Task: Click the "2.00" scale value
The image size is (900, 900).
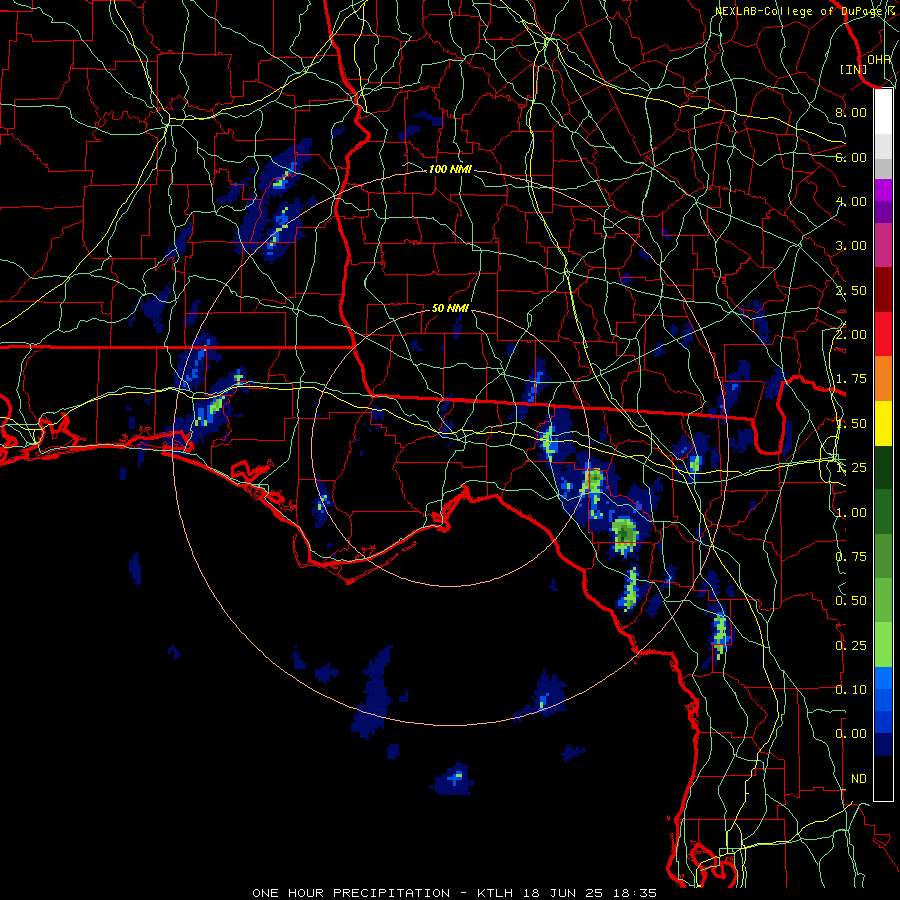Action: pos(851,335)
